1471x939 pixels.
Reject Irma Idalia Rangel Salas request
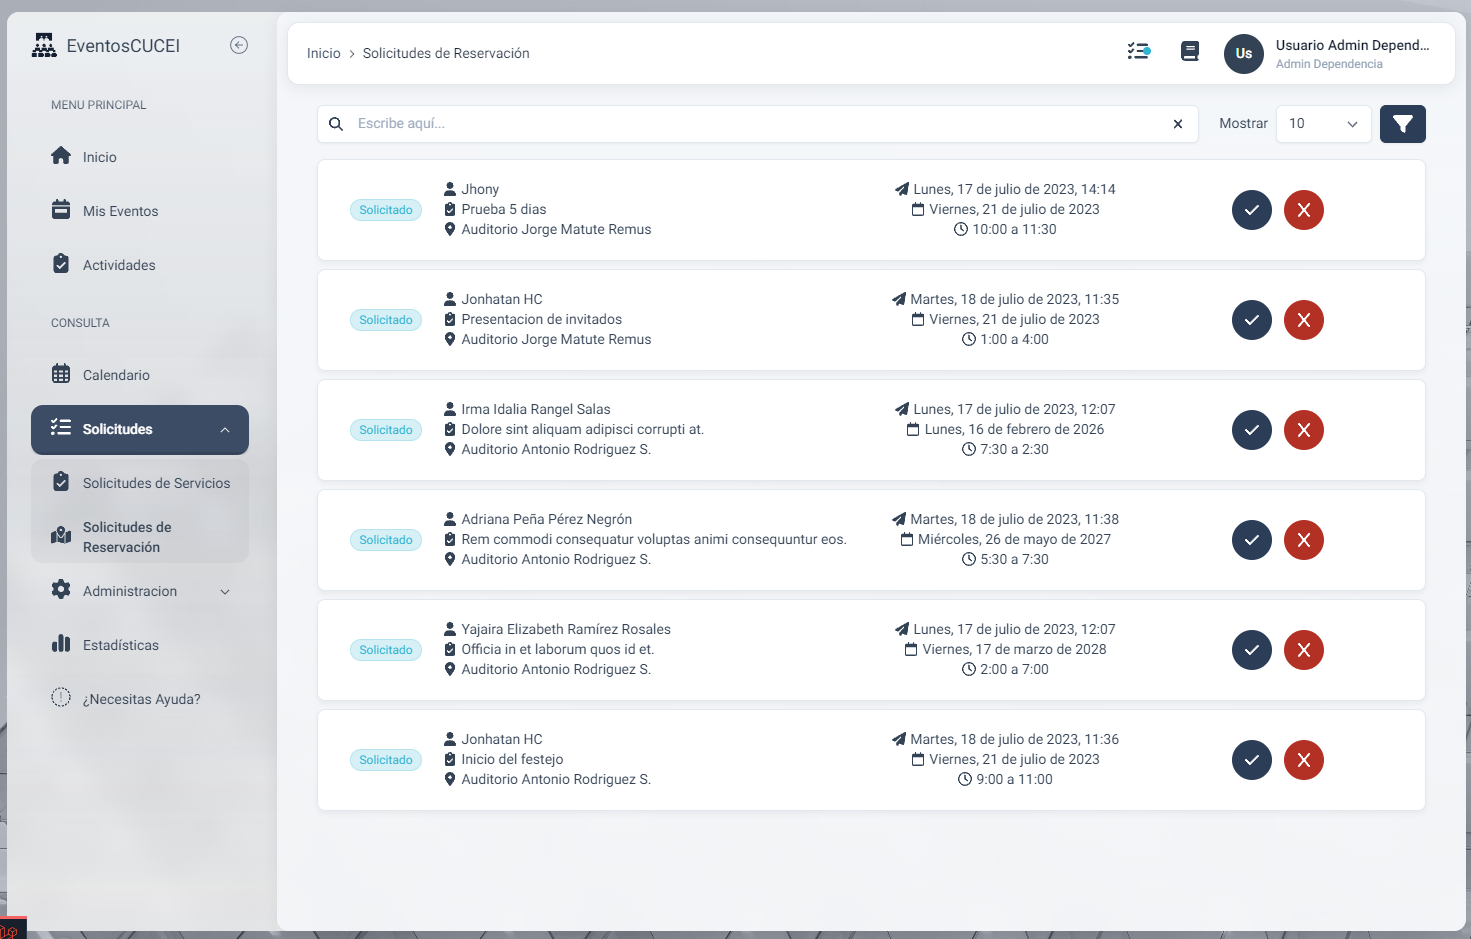click(1303, 430)
